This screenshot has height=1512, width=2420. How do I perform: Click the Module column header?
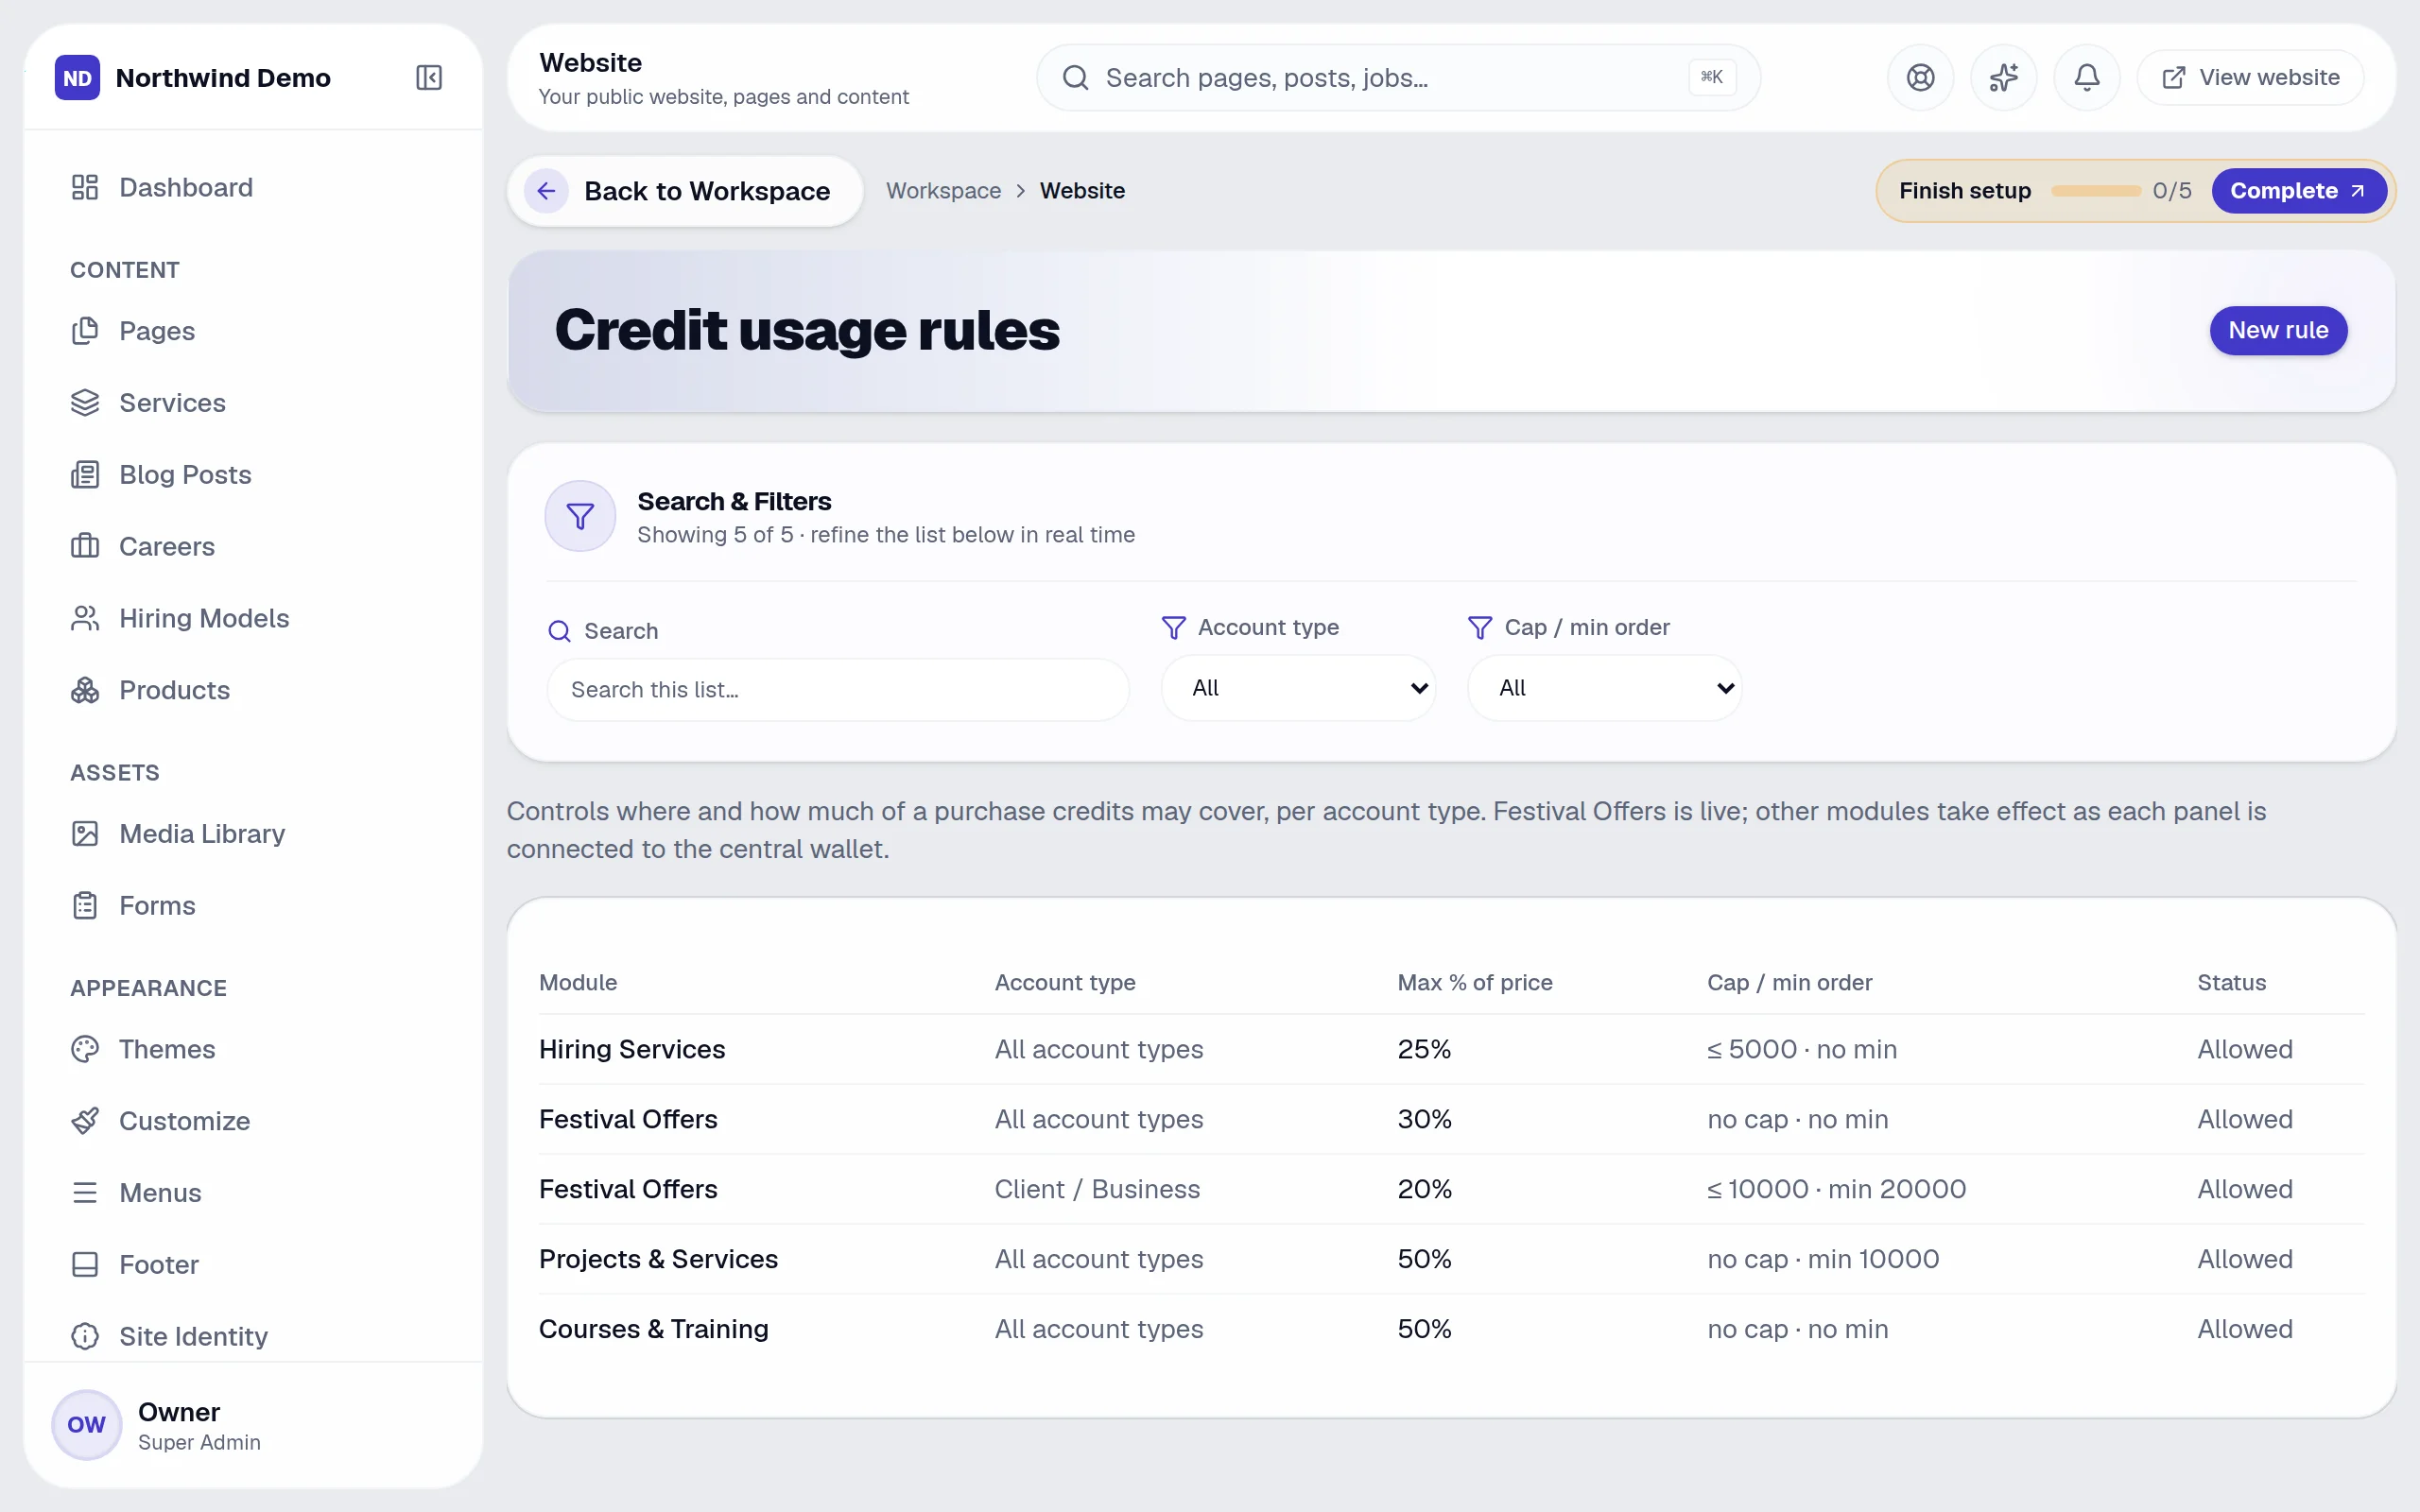[x=578, y=983]
